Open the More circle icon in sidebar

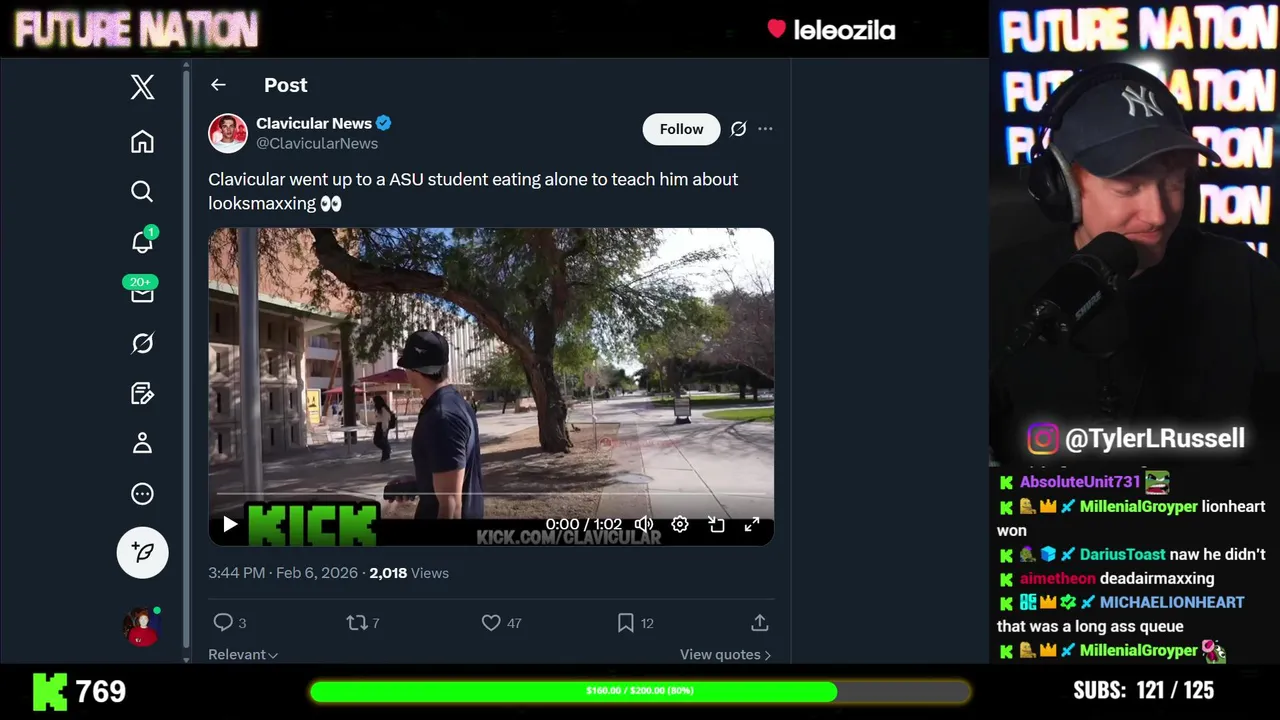pyautogui.click(x=142, y=493)
